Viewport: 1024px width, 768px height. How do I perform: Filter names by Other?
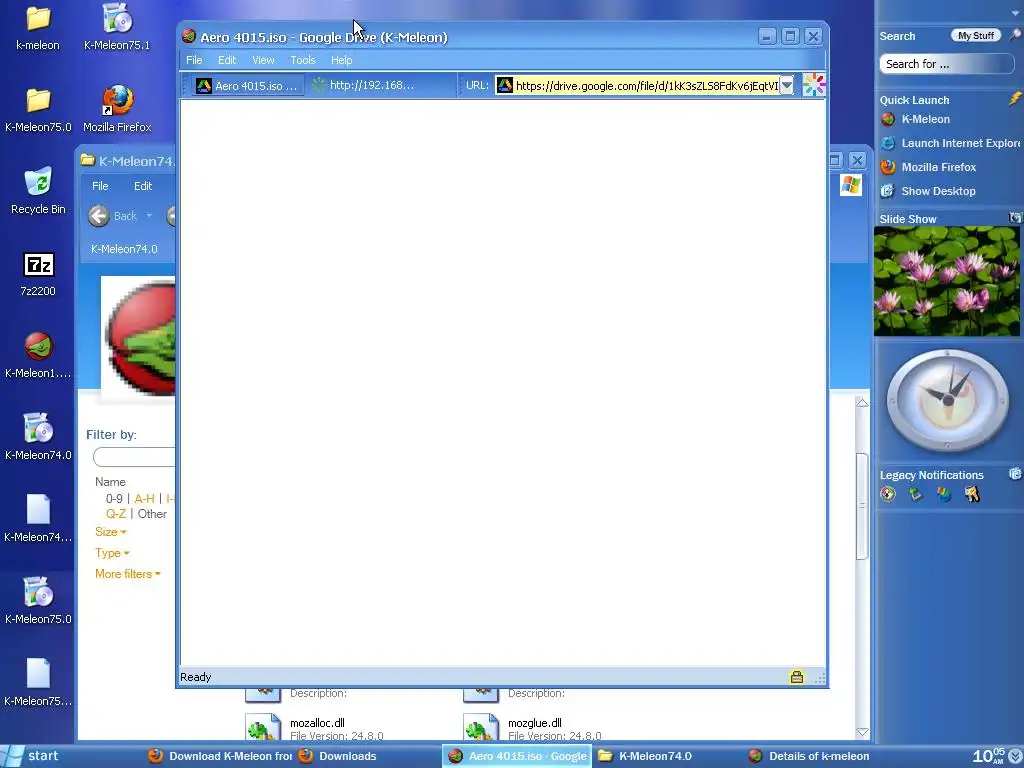tap(152, 514)
